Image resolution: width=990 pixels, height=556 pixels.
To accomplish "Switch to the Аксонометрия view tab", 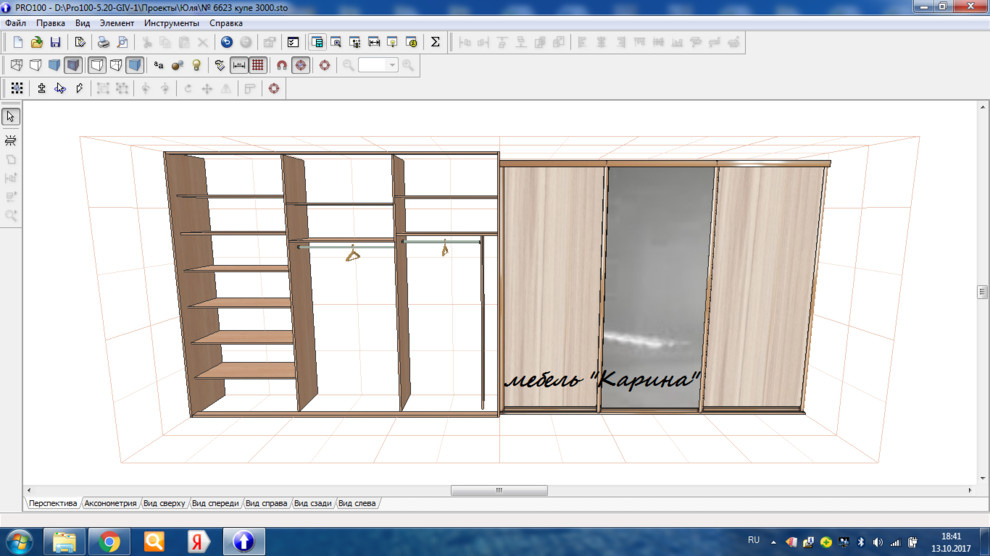I will [x=110, y=503].
